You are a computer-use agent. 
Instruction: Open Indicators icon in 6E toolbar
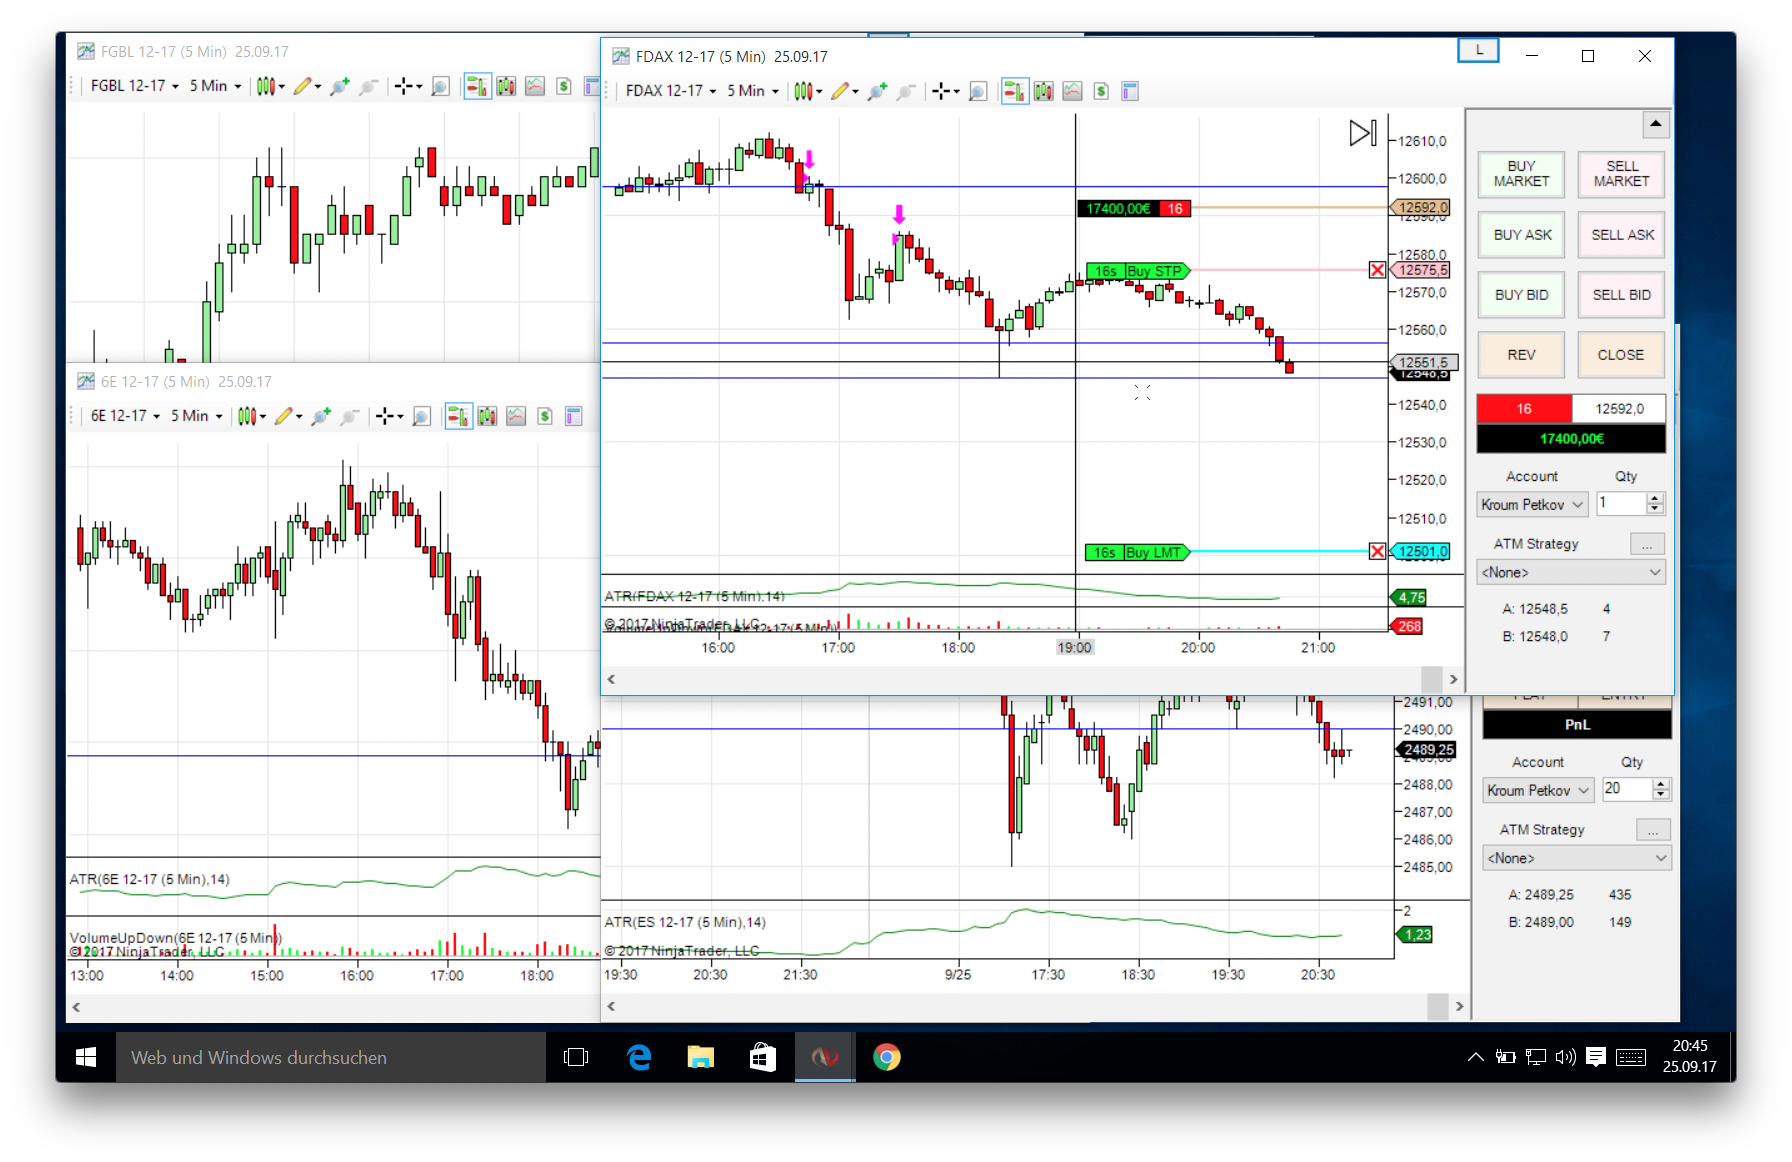coord(516,416)
